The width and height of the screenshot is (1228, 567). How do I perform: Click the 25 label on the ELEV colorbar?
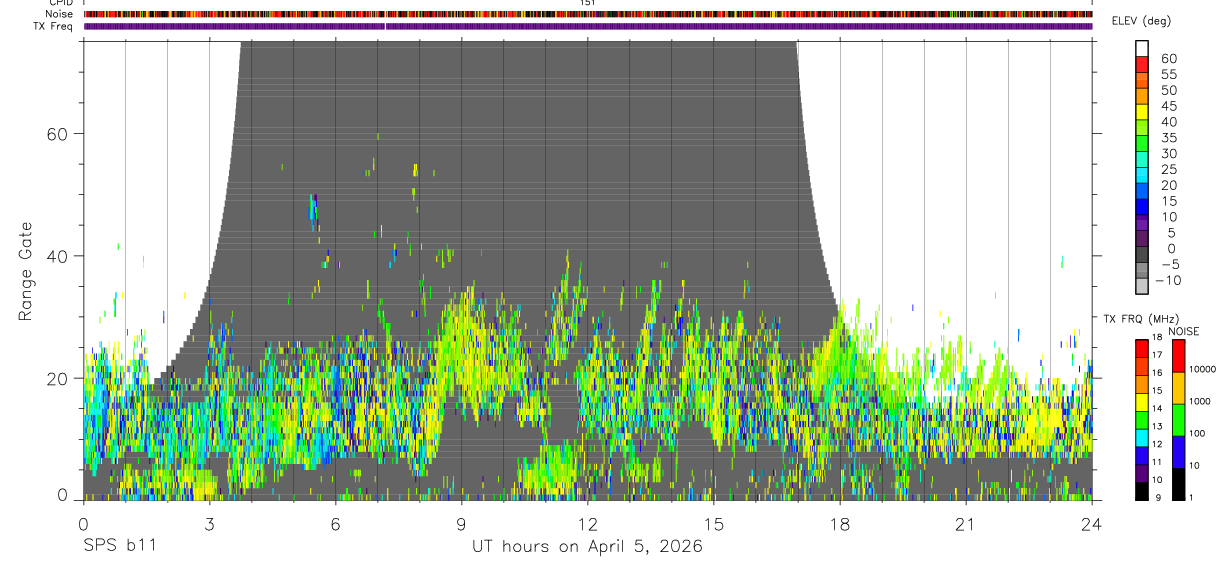click(1168, 170)
